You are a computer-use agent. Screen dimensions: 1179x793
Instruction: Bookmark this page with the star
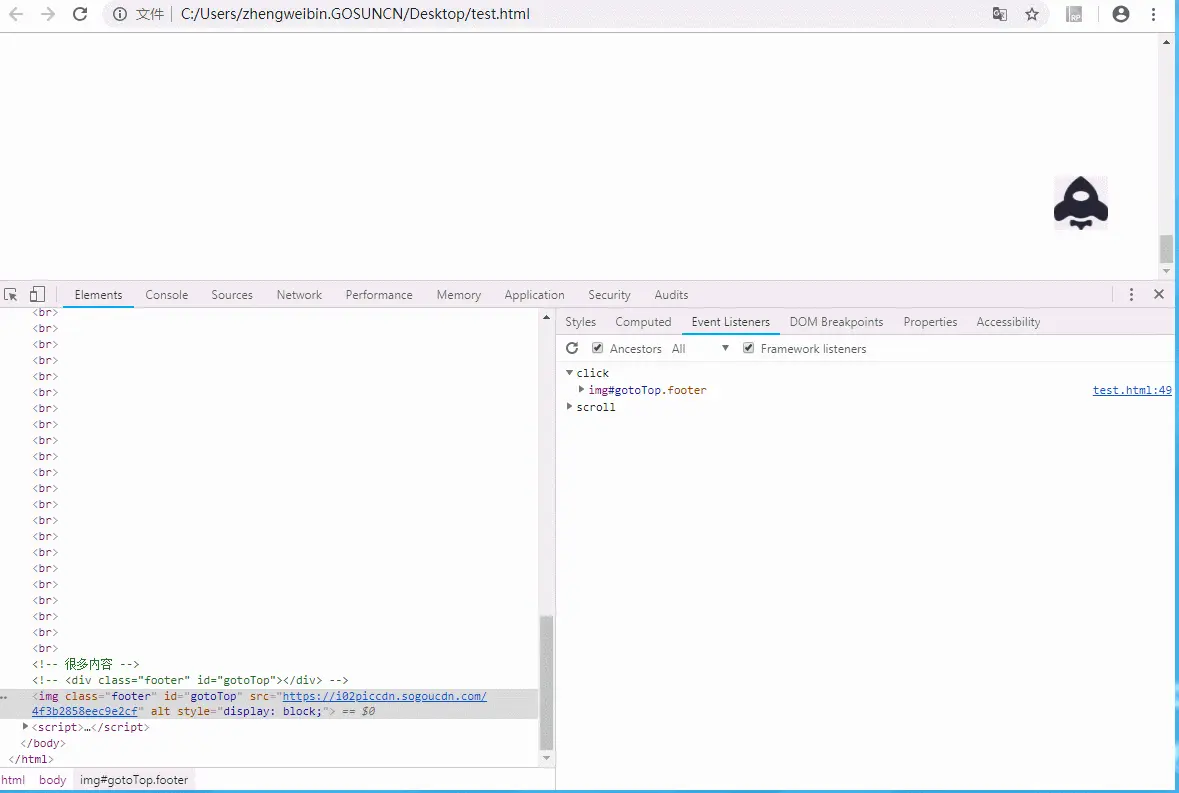[1032, 14]
